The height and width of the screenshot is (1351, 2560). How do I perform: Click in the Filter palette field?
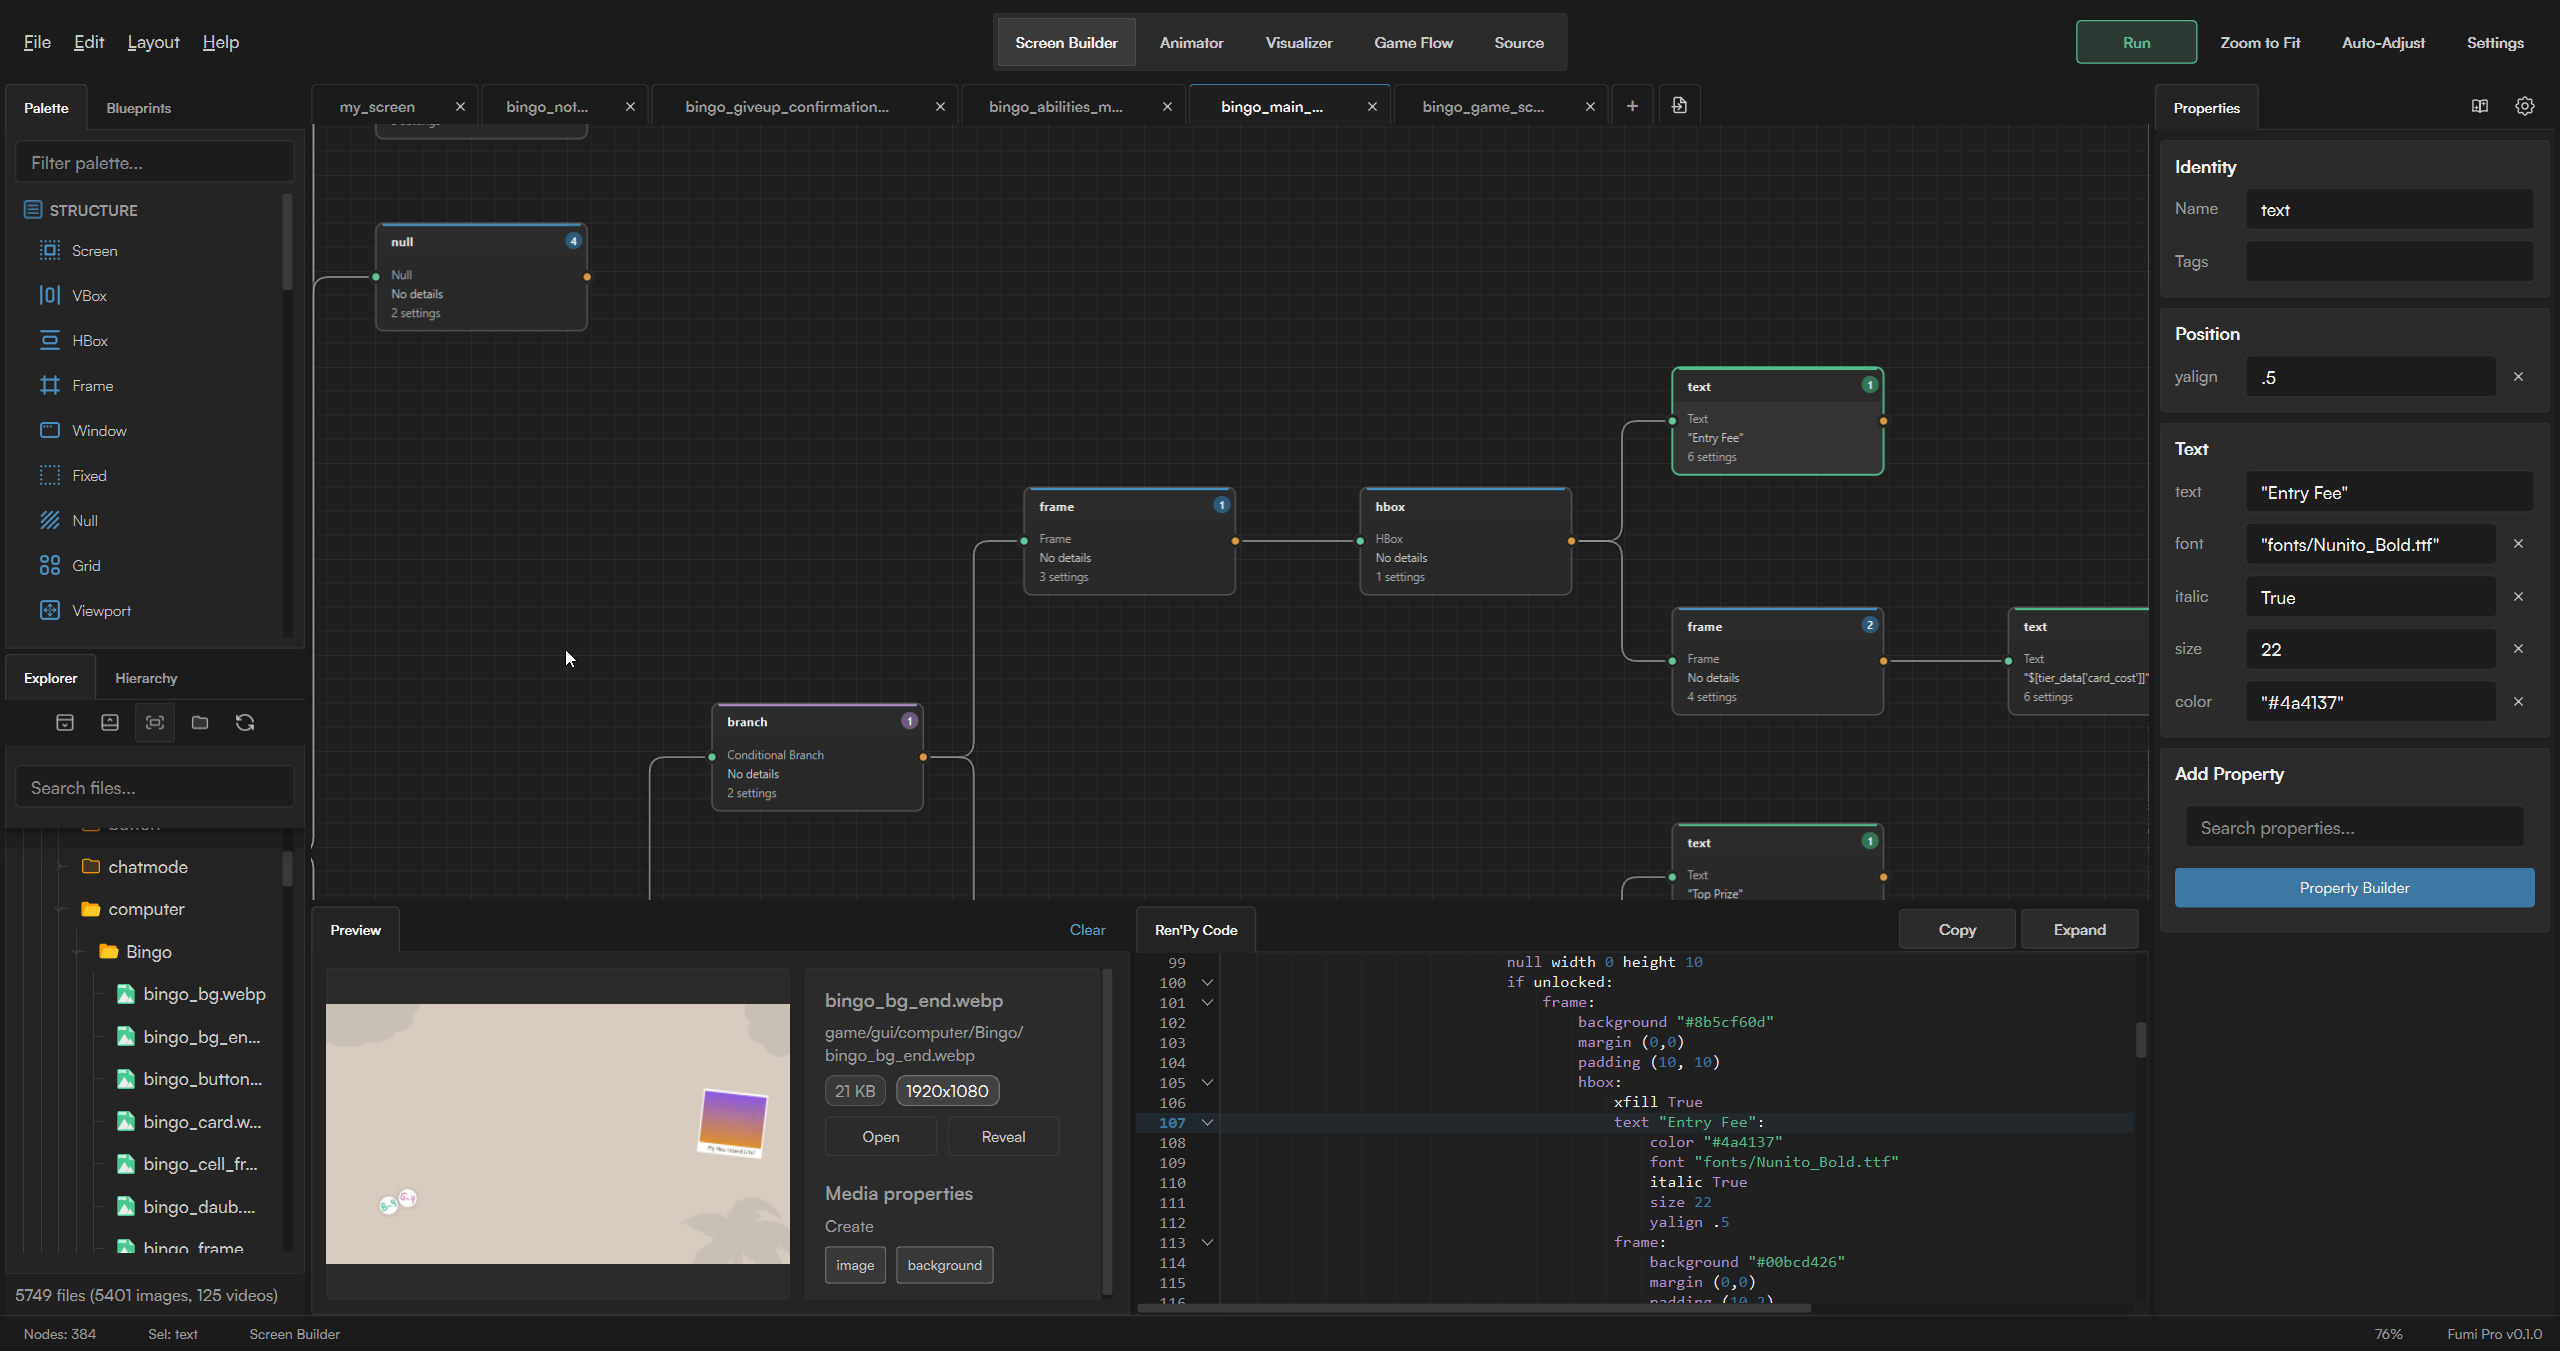(155, 162)
